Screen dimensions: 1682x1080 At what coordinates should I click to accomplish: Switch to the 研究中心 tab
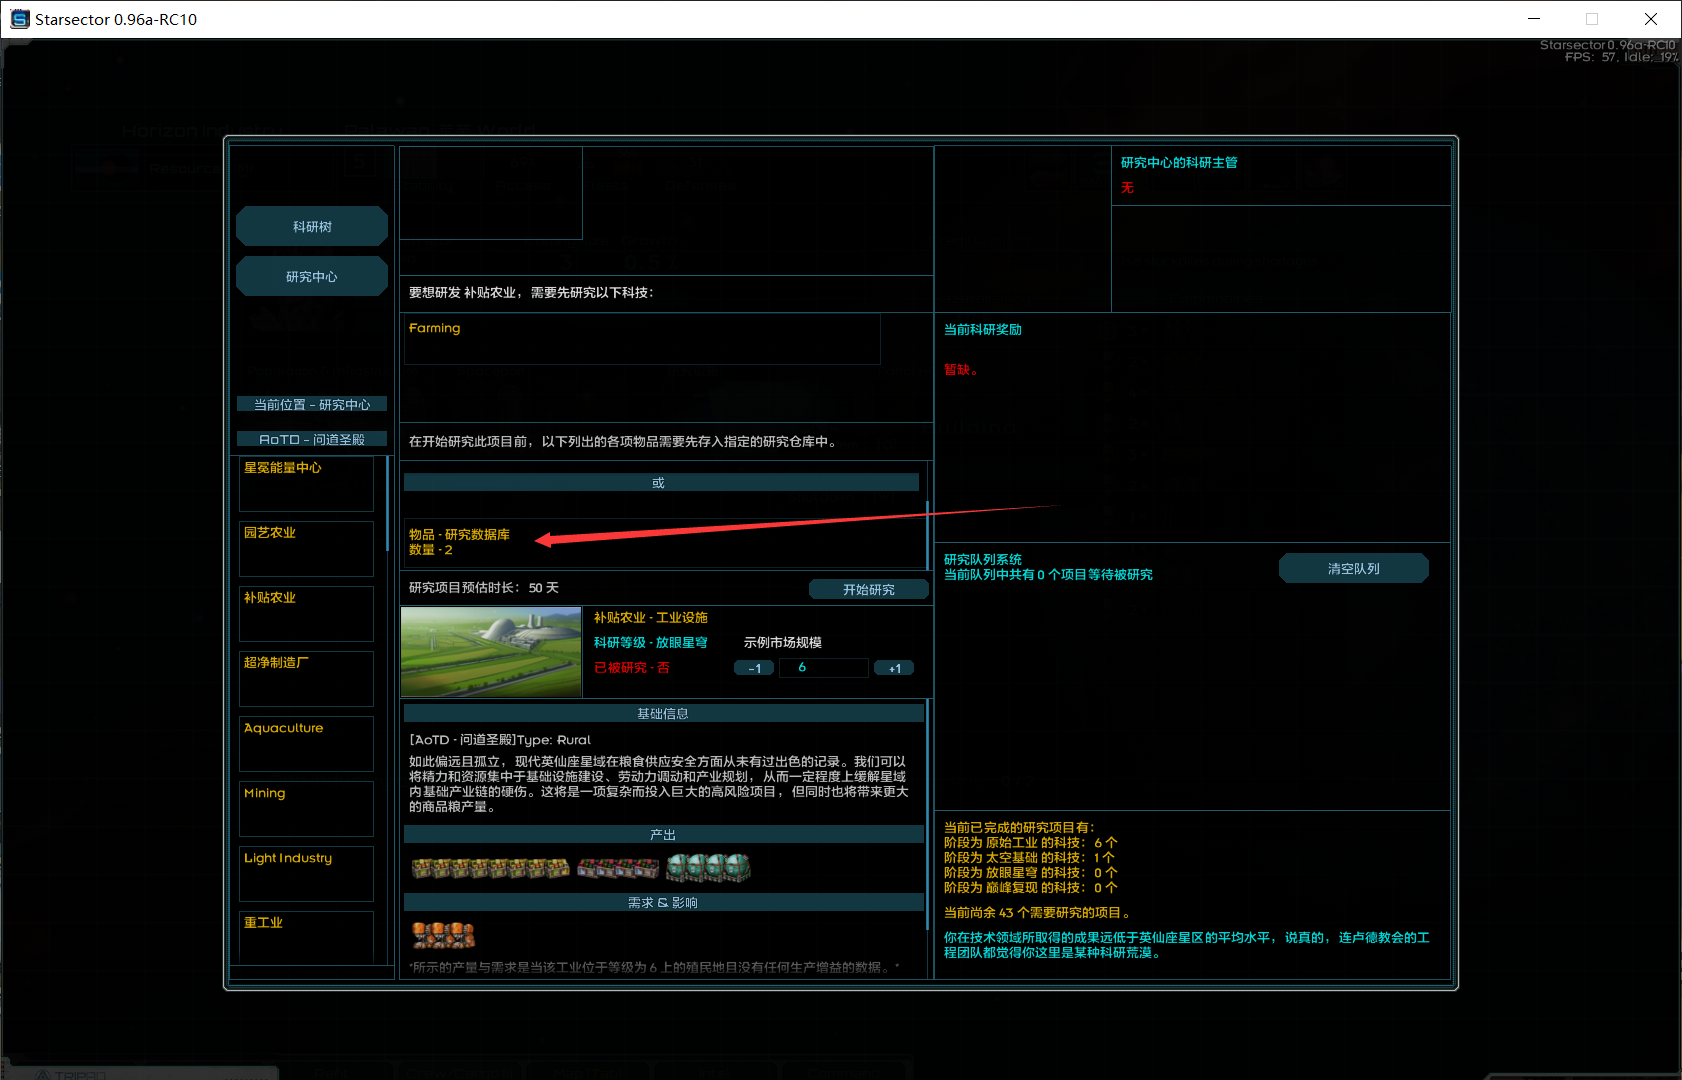(312, 277)
